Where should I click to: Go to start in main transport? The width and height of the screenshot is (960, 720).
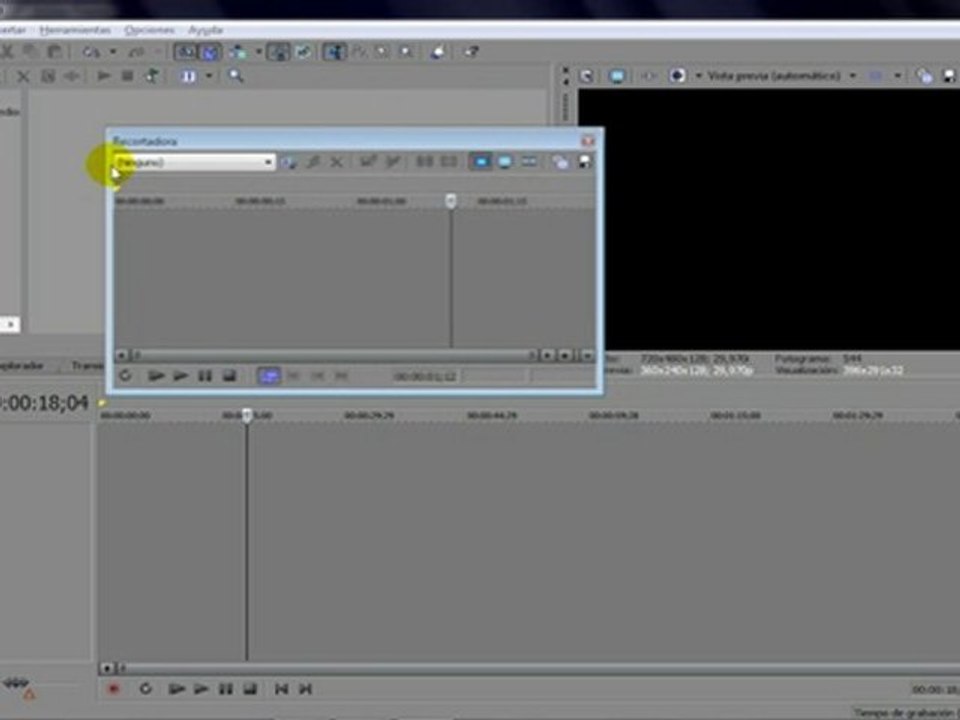(282, 689)
